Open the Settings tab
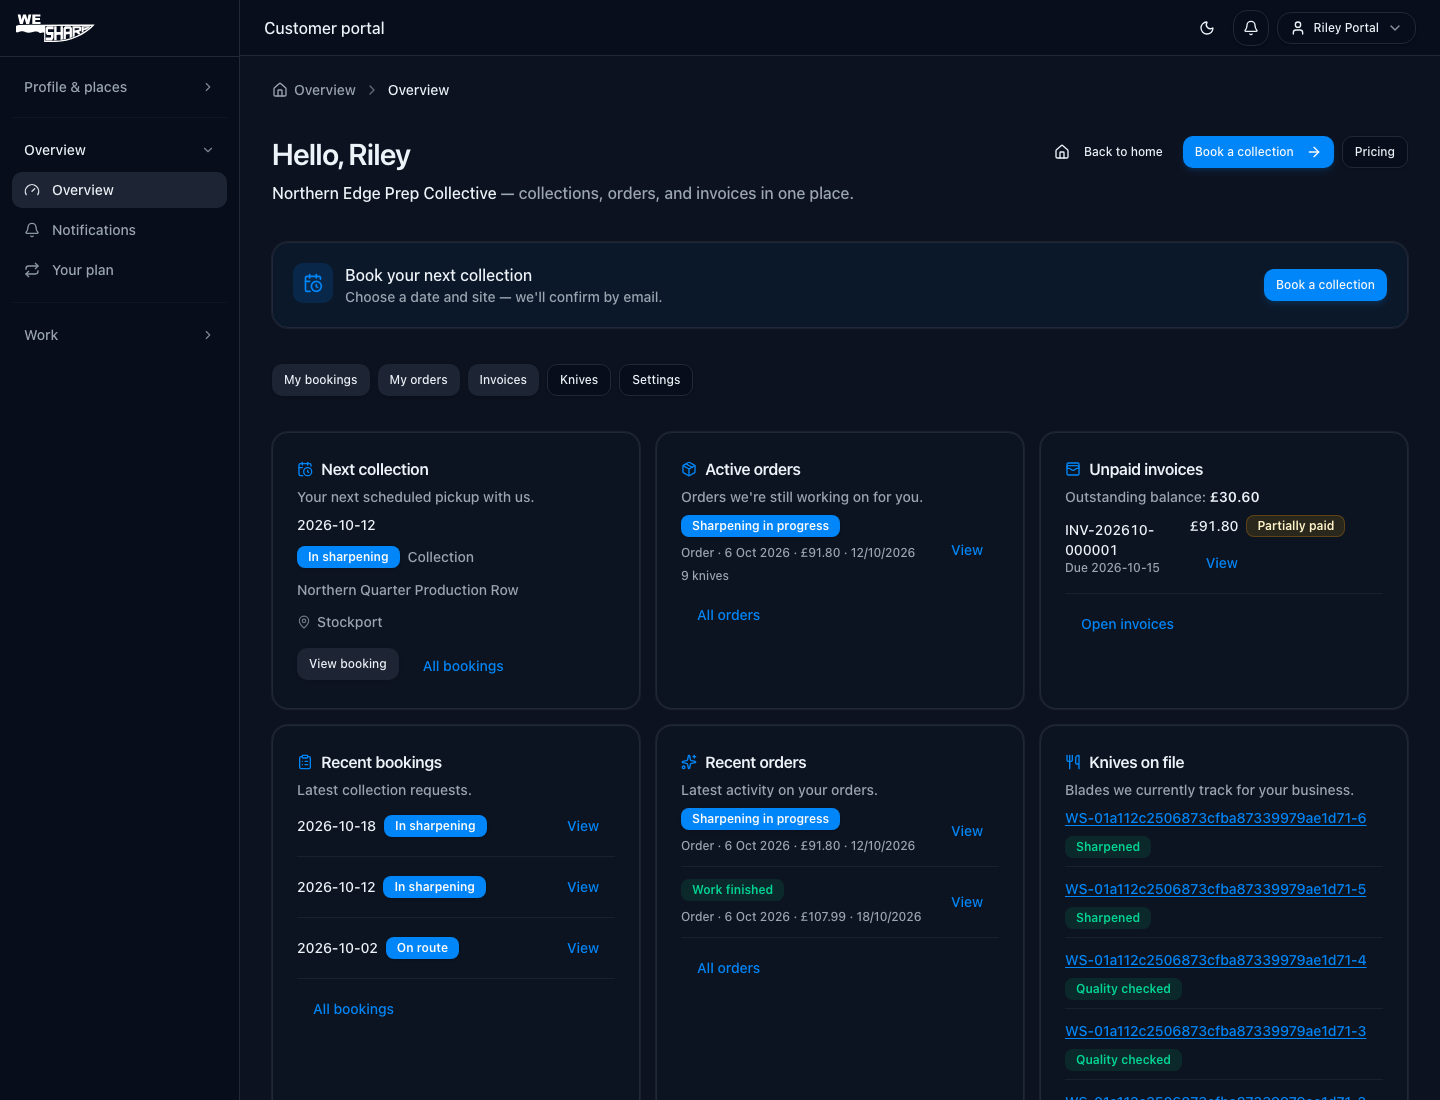The image size is (1440, 1100). point(656,380)
